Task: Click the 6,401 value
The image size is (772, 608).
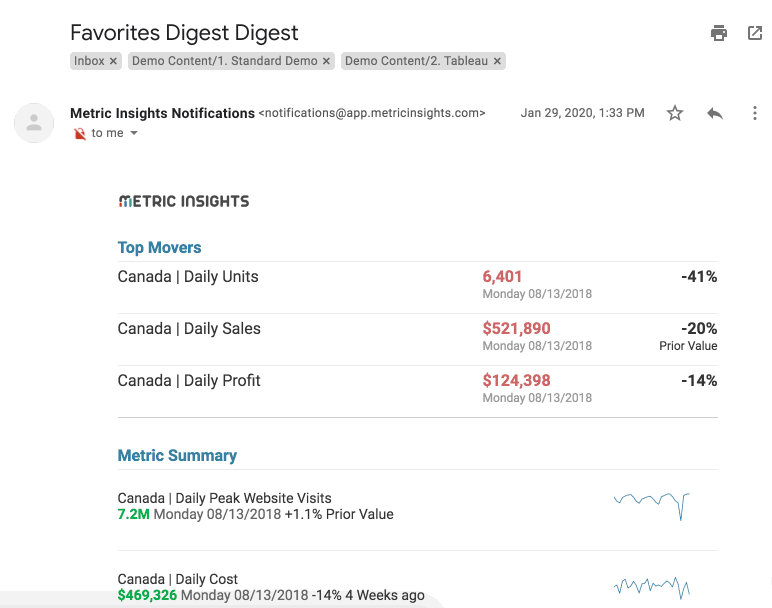Action: (502, 277)
